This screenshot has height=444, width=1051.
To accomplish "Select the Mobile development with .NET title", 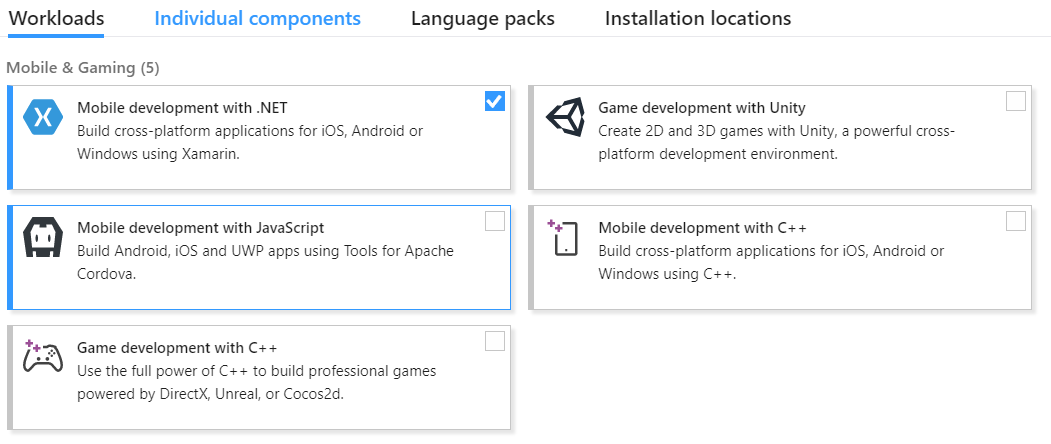I will pos(183,107).
